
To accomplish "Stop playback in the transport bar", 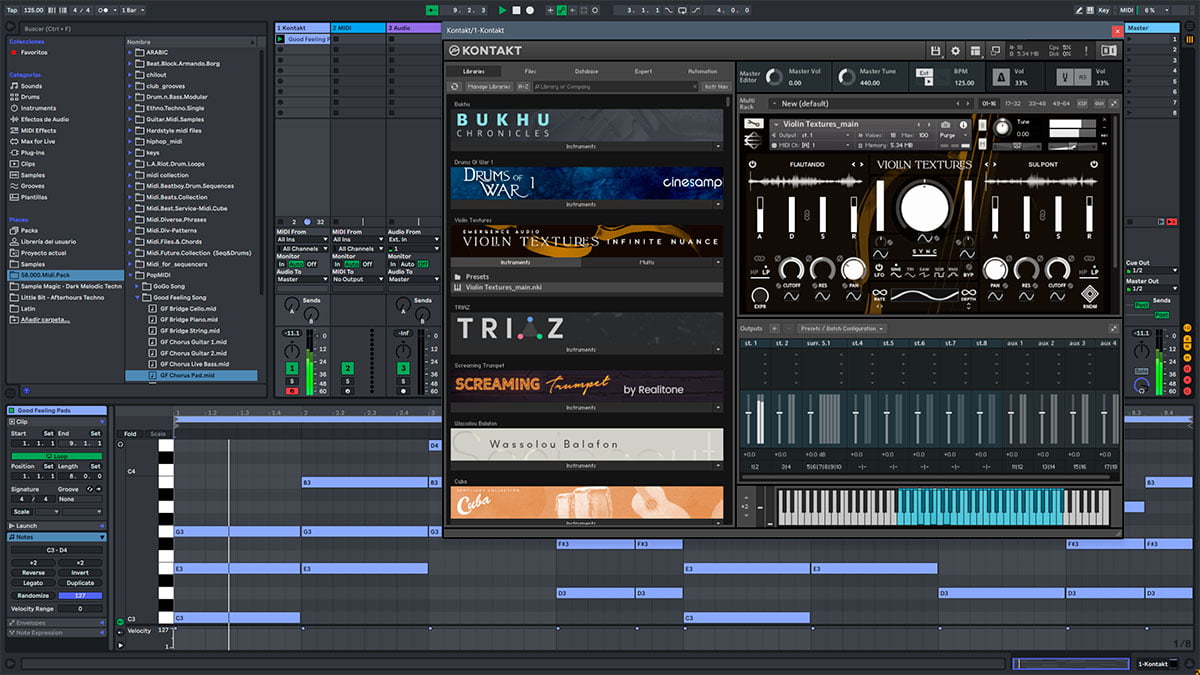I will tap(516, 10).
